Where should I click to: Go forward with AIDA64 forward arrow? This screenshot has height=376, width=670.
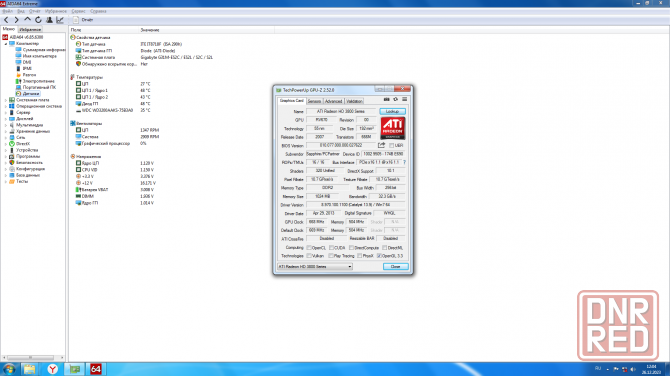(16, 20)
